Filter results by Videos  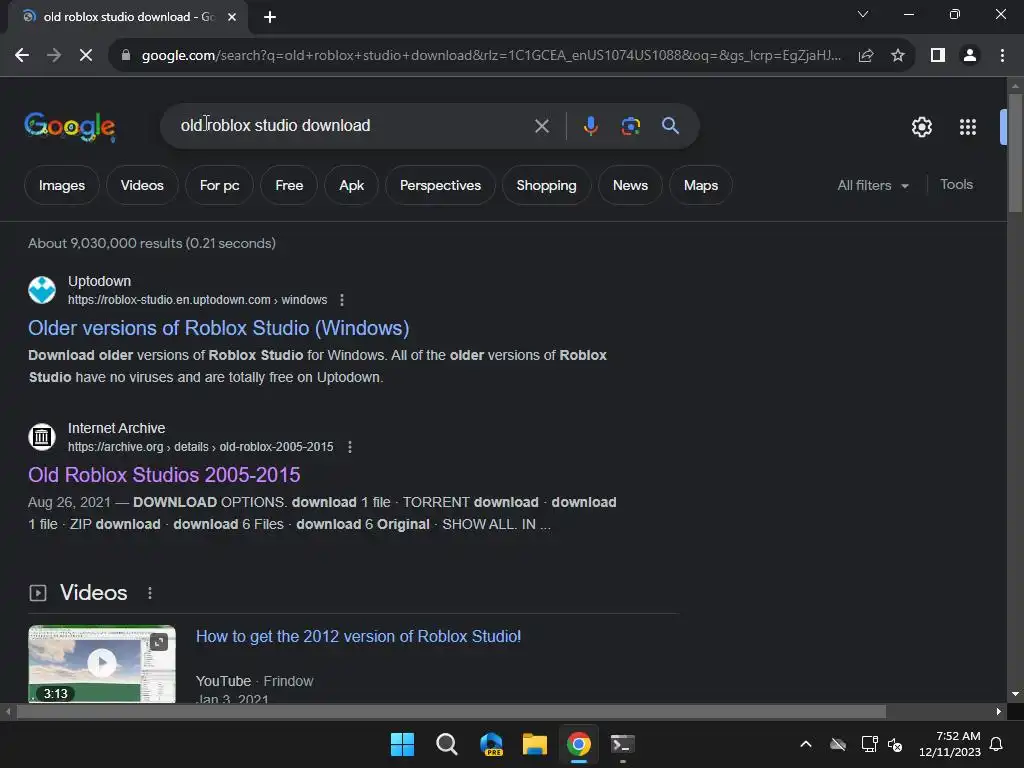[x=142, y=185]
